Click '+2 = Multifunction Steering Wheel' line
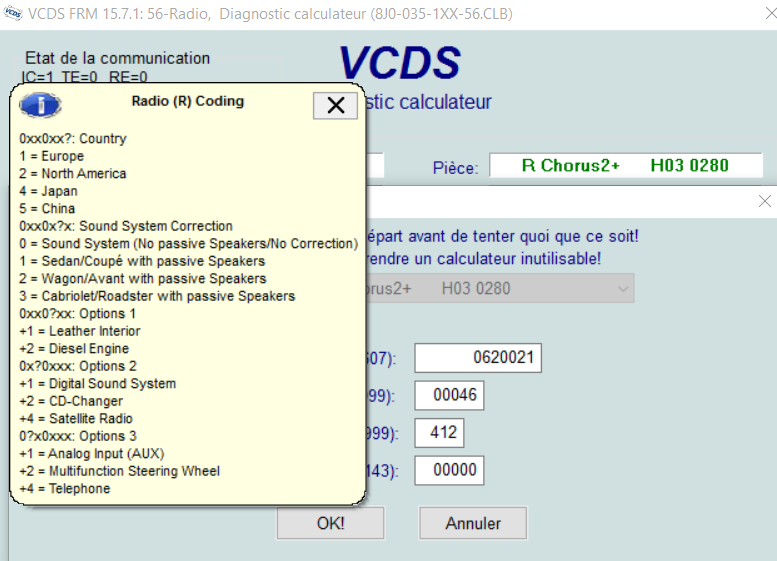The width and height of the screenshot is (777, 561). click(x=119, y=471)
